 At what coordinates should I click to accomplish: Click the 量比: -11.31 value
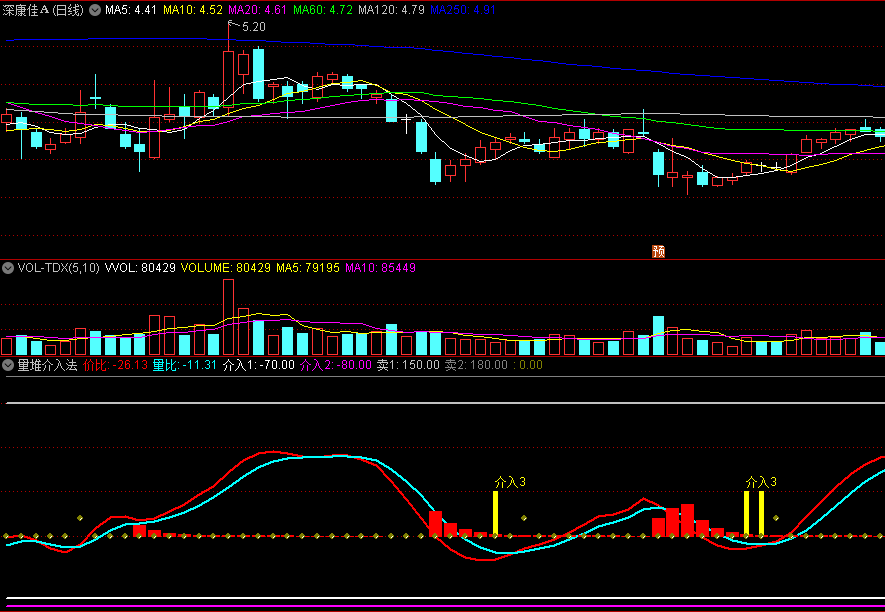(x=185, y=365)
